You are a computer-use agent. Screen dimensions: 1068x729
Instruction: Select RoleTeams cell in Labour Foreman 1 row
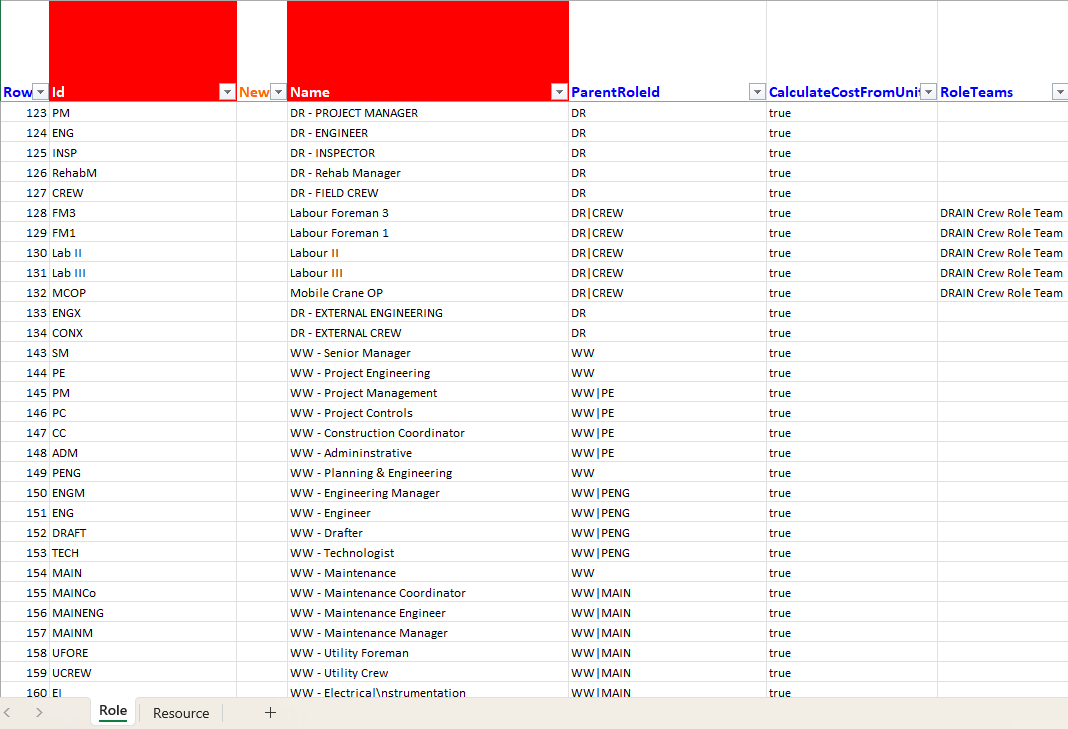(x=1001, y=233)
